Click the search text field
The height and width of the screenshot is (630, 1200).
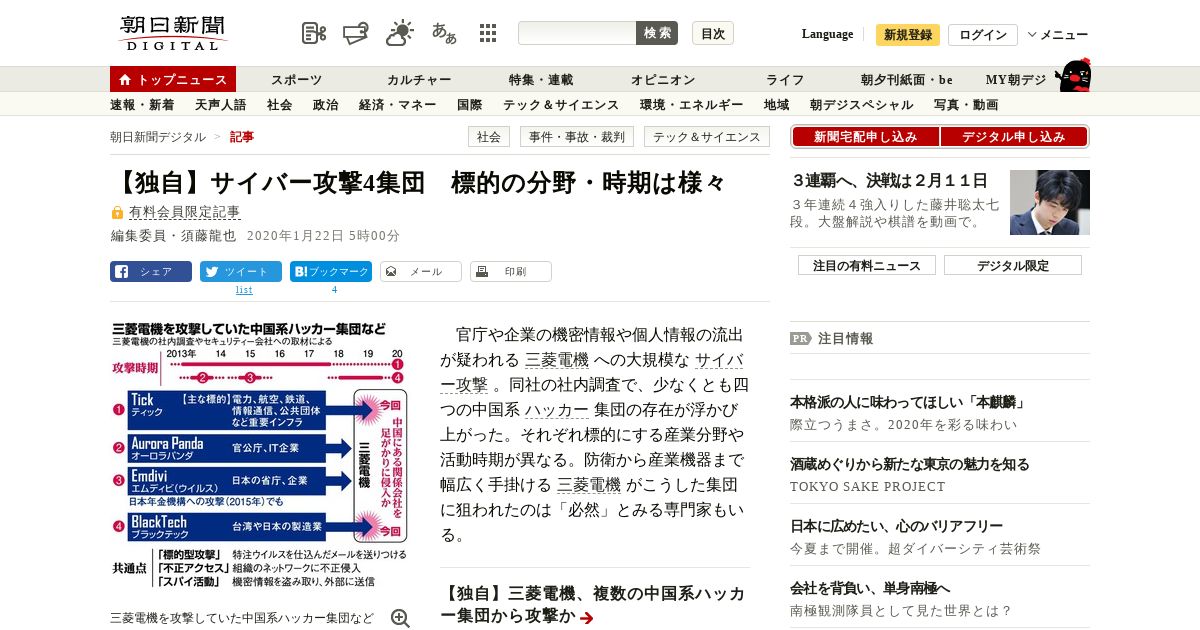pyautogui.click(x=577, y=33)
